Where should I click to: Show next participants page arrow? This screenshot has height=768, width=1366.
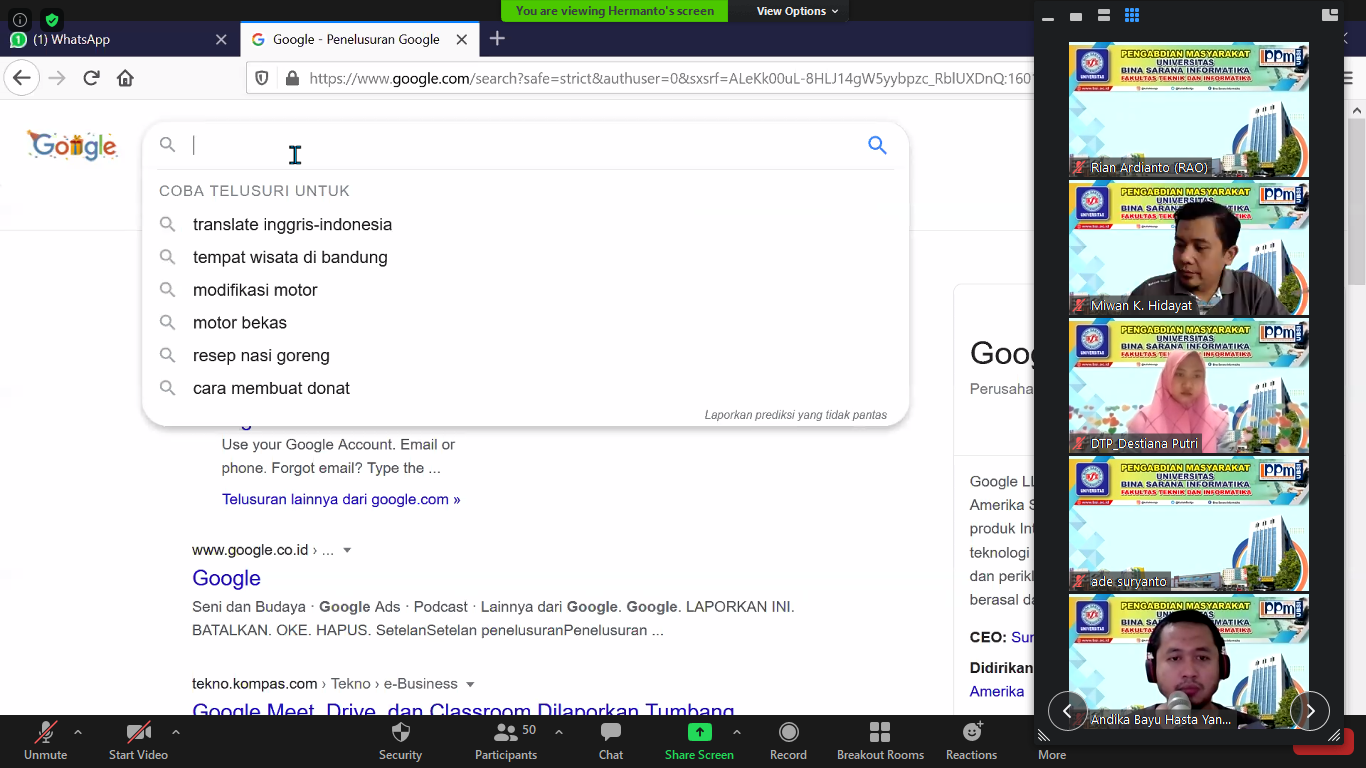(x=1310, y=711)
